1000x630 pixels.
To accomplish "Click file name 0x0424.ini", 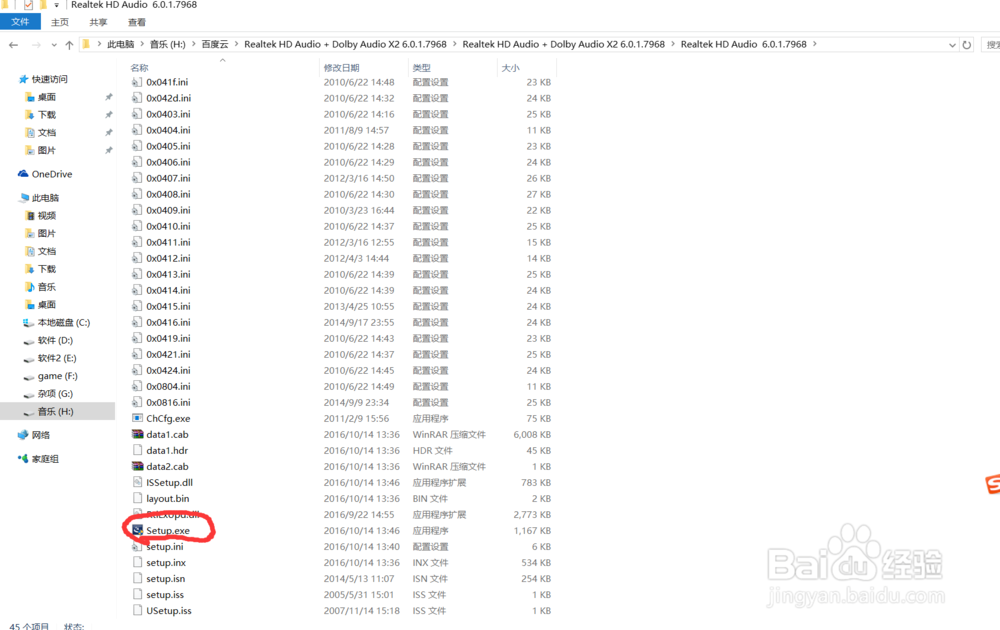I will coord(168,370).
